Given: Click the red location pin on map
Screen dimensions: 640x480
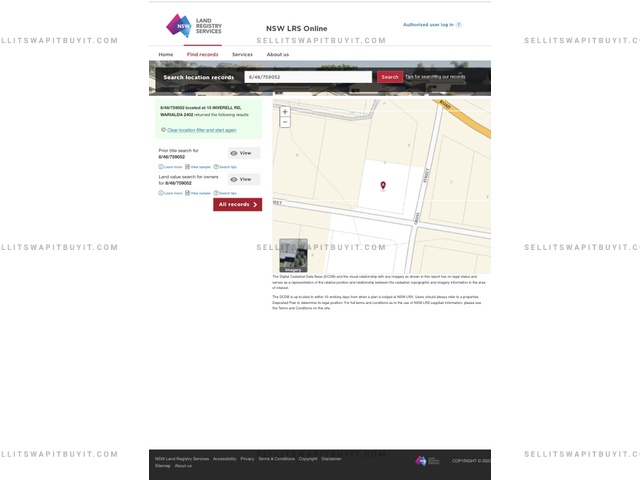Looking at the screenshot, I should click(383, 184).
